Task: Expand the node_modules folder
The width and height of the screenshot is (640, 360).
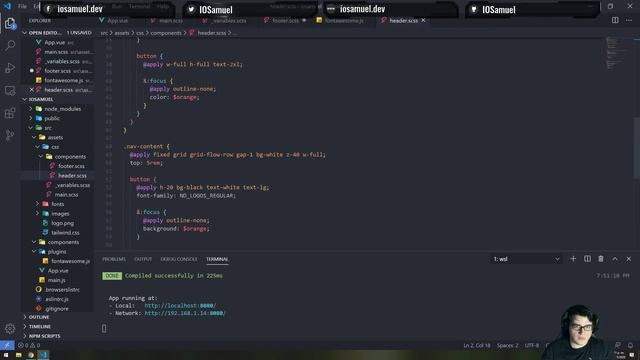Action: click(57, 109)
